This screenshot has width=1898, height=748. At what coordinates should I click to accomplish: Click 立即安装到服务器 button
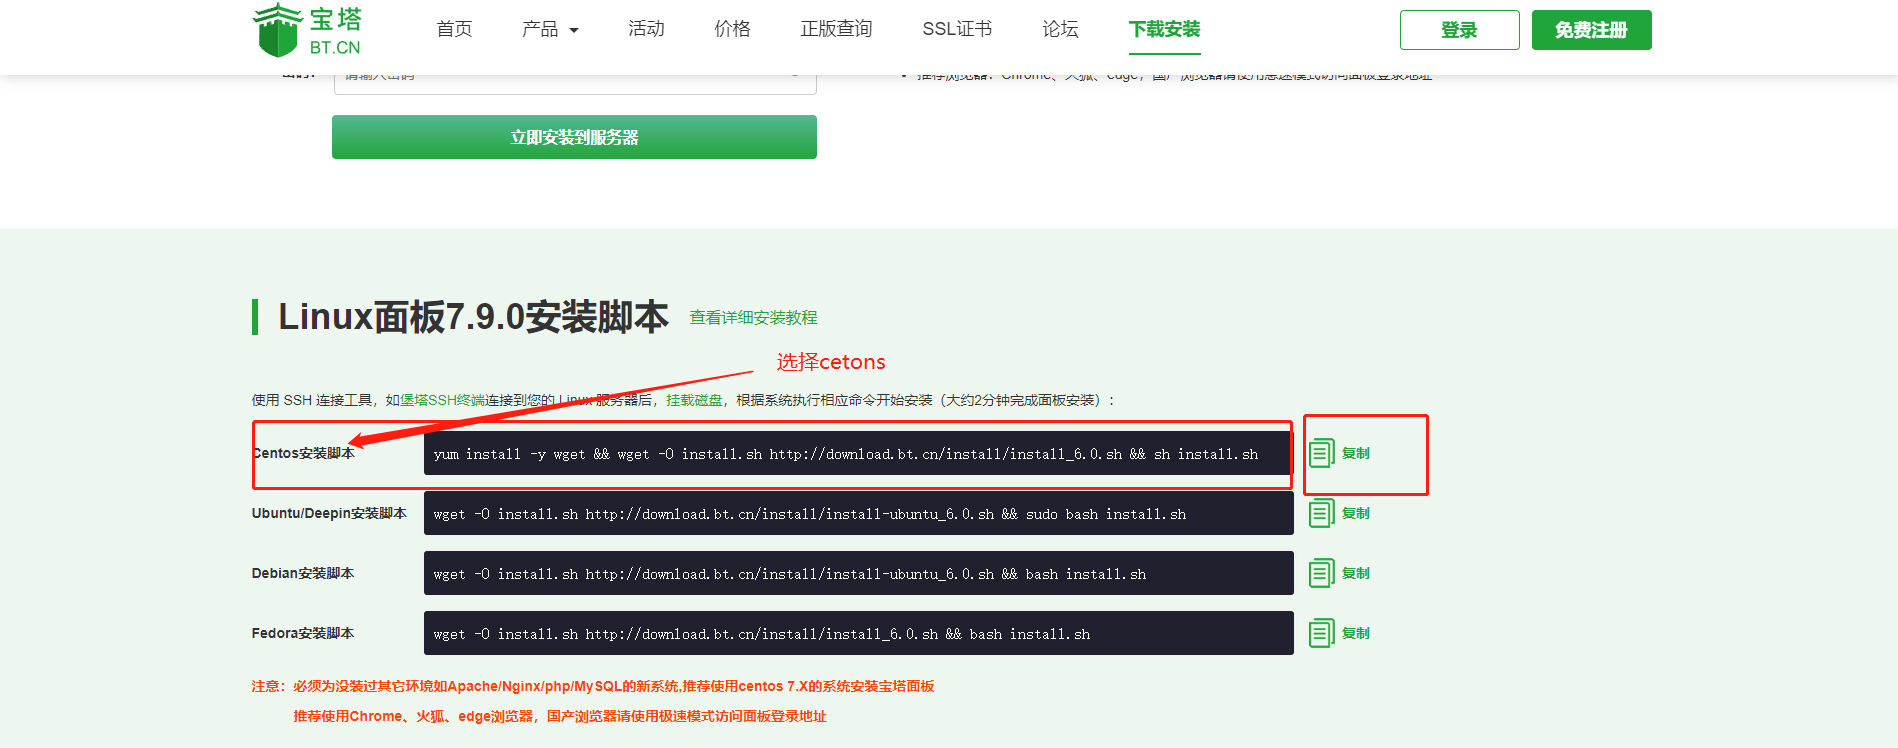[x=574, y=137]
